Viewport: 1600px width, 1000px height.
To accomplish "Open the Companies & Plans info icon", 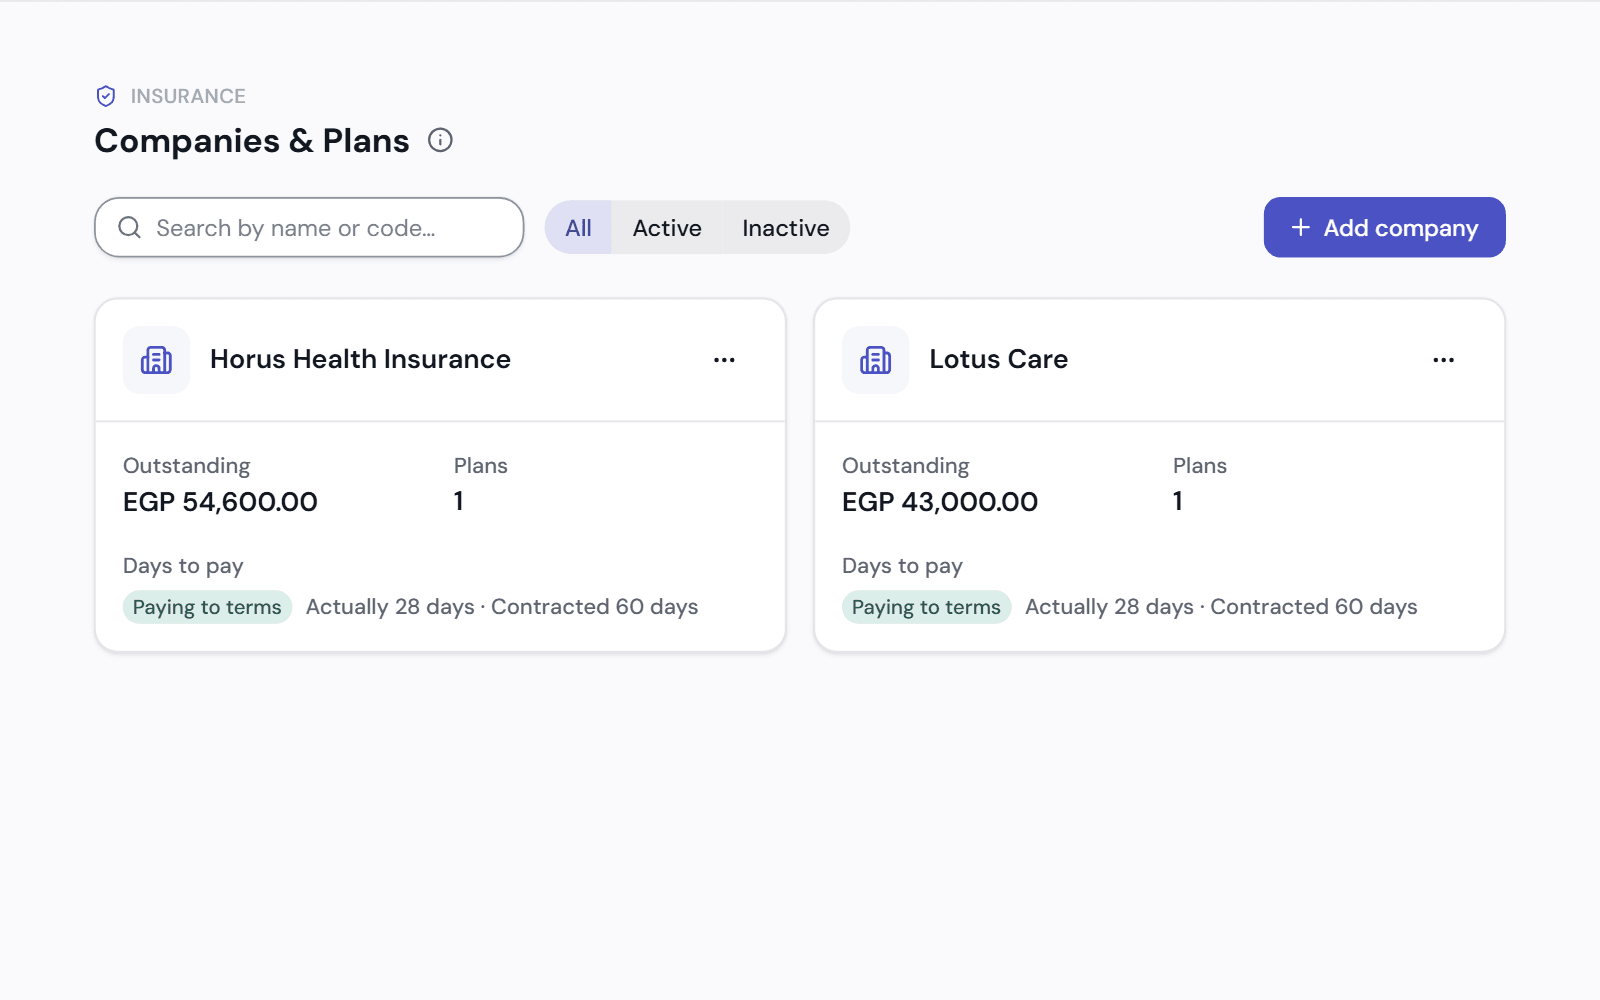I will tap(440, 140).
